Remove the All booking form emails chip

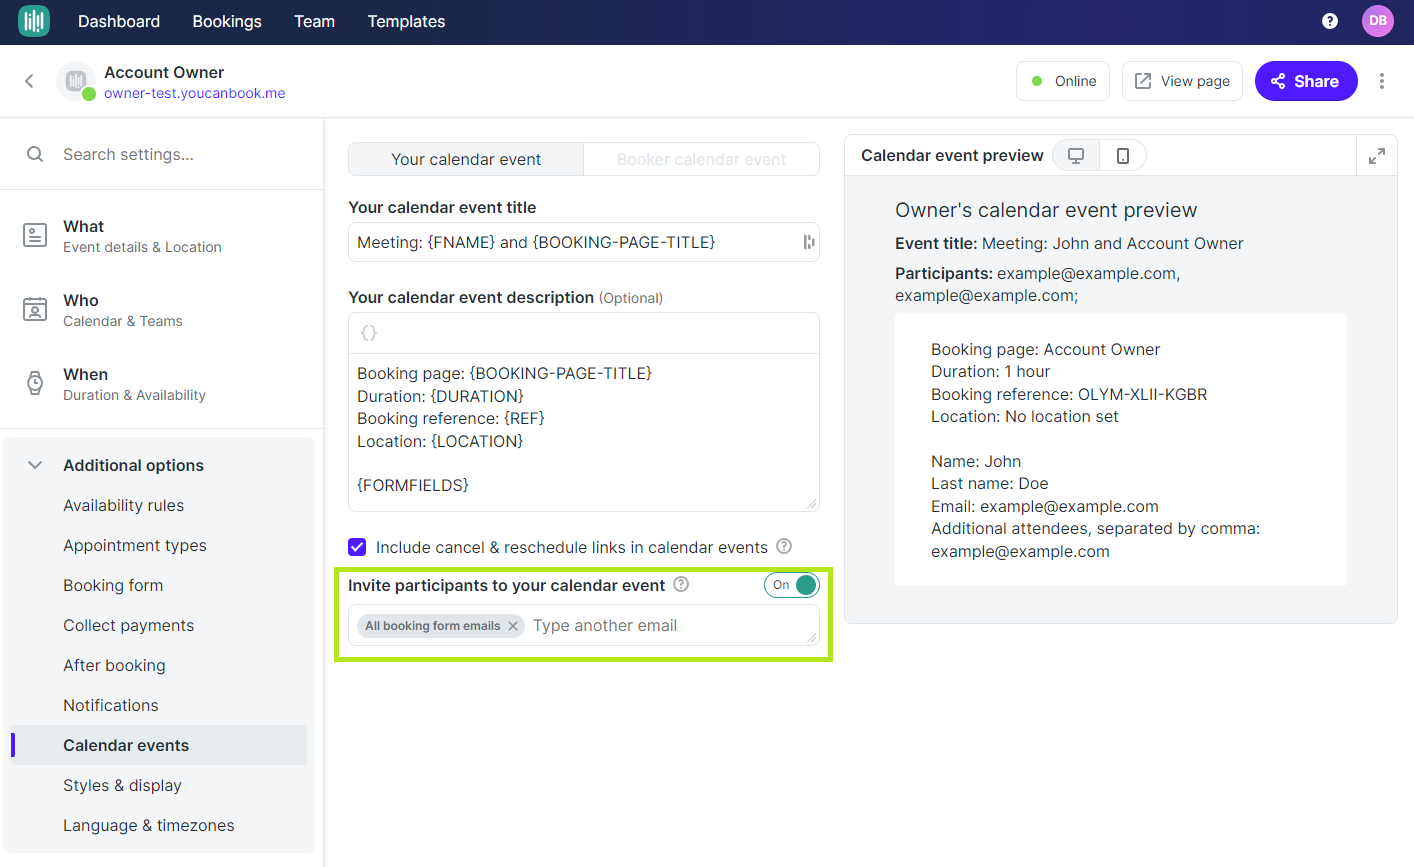click(513, 626)
